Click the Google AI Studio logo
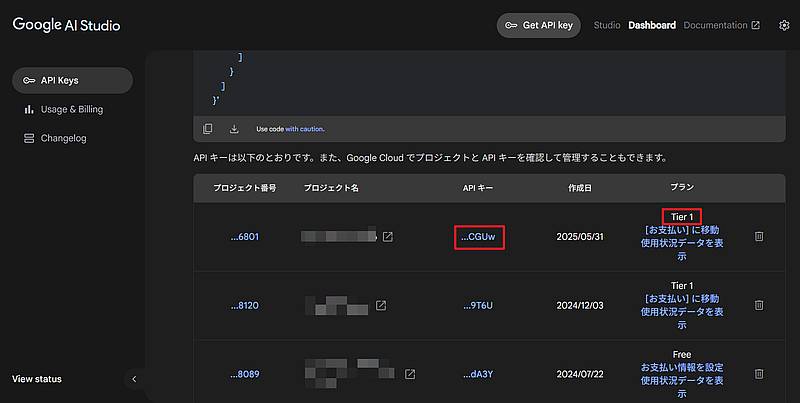The width and height of the screenshot is (800, 403). point(66,25)
